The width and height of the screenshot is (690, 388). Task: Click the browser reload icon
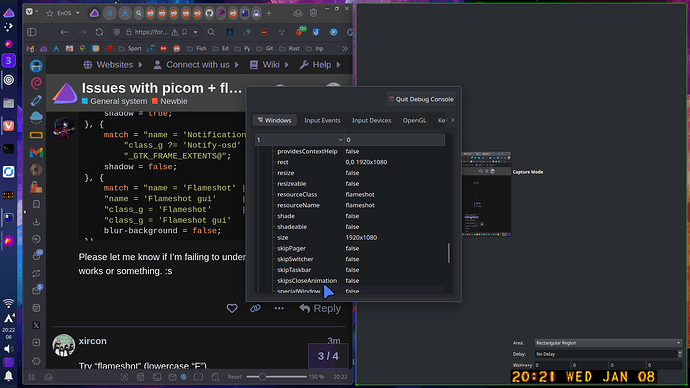(x=99, y=32)
